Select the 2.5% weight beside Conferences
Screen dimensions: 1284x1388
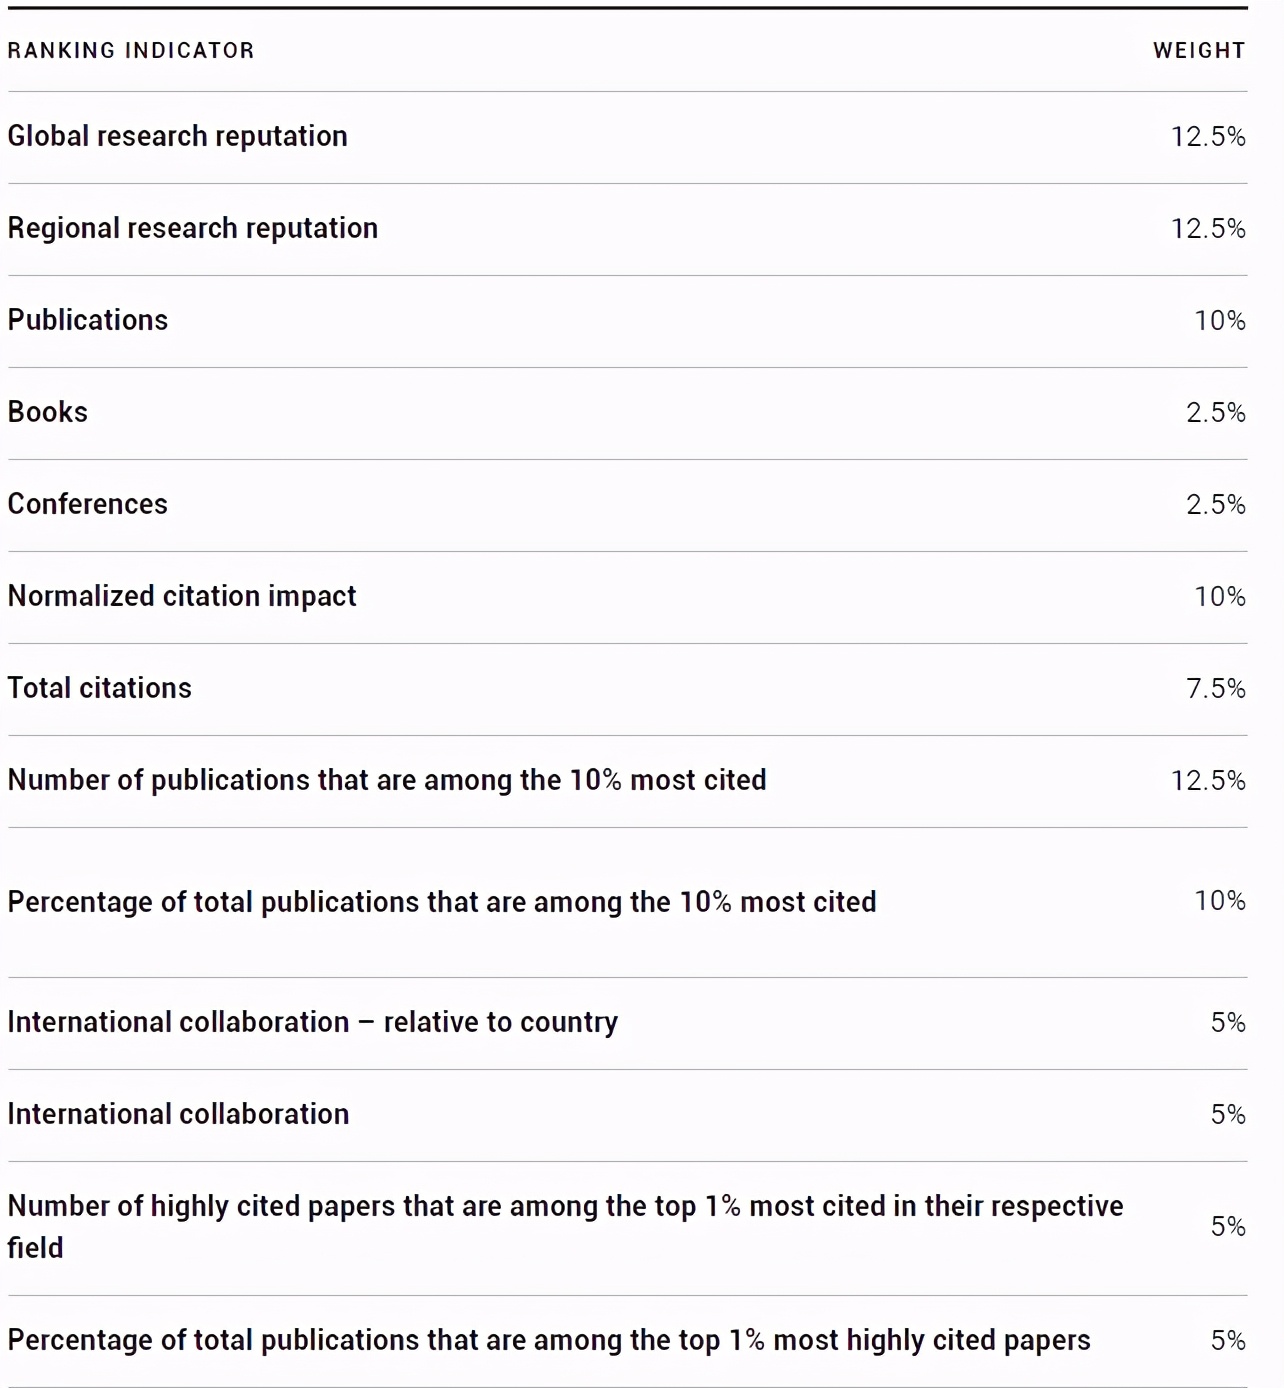tap(1216, 504)
